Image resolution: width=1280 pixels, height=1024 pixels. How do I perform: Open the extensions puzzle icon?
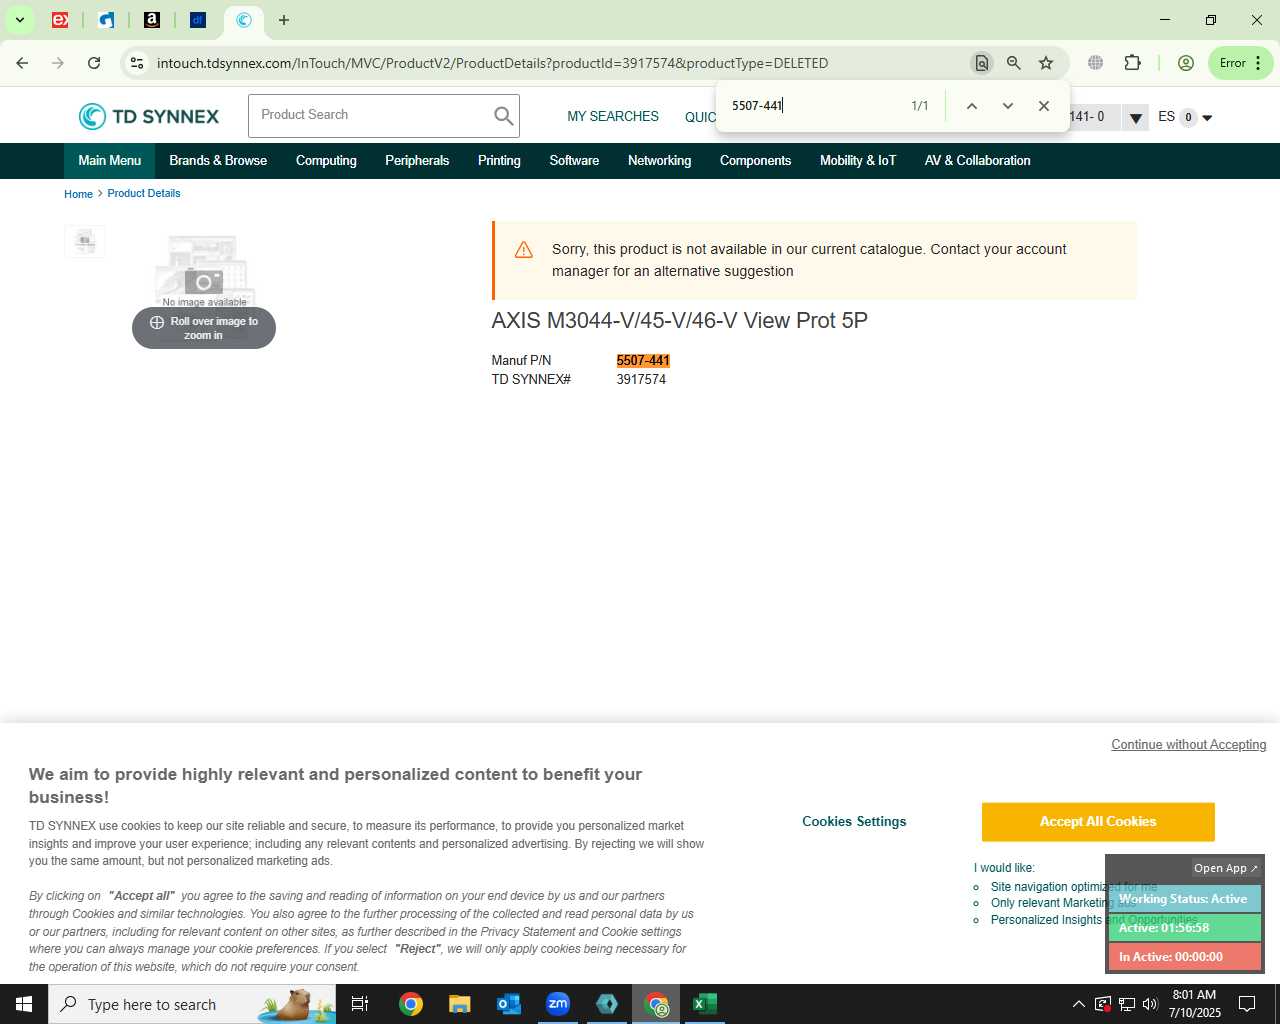1132,63
